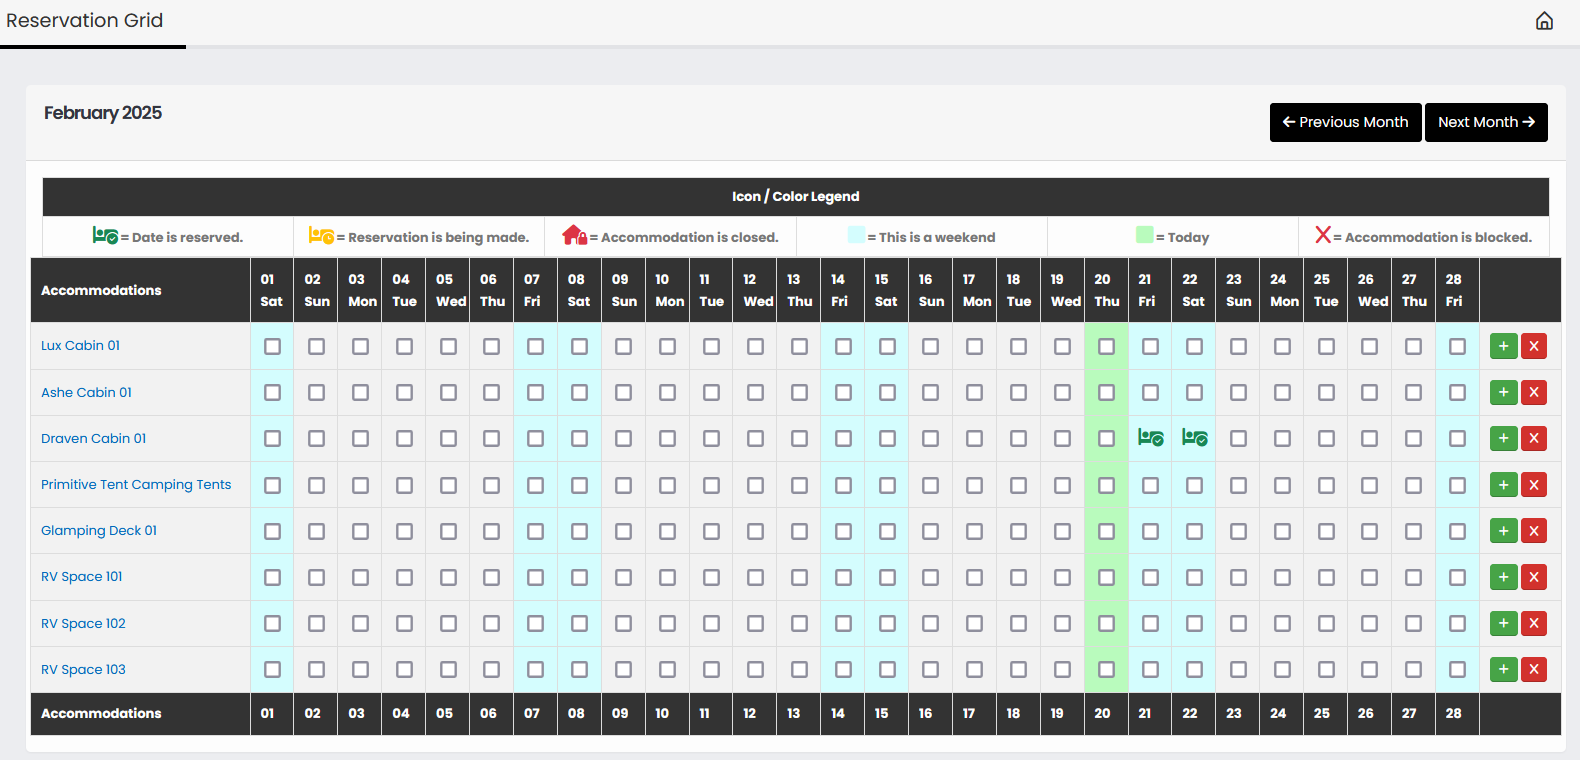Screen dimensions: 1580x760
Task: Click the home icon in the header
Action: tap(1544, 21)
